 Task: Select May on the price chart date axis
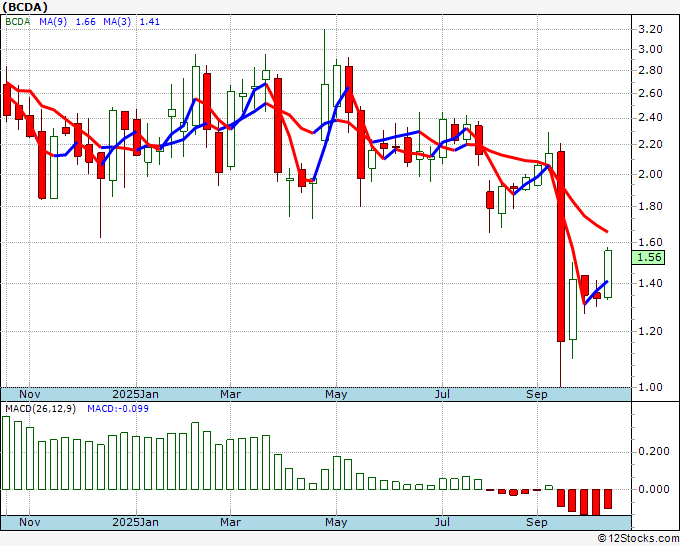[x=336, y=394]
